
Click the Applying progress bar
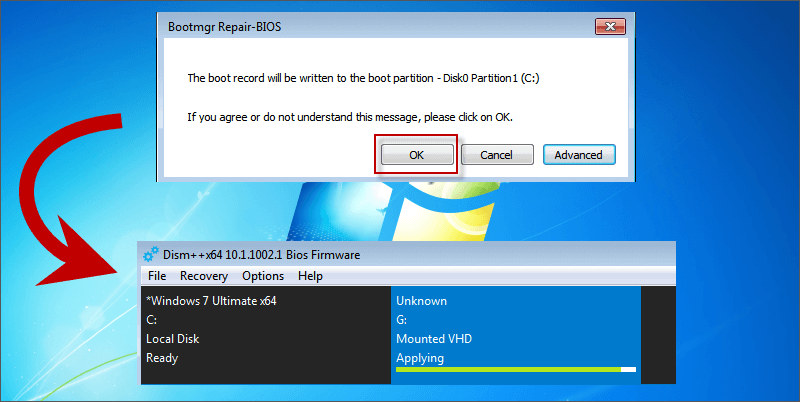point(516,369)
